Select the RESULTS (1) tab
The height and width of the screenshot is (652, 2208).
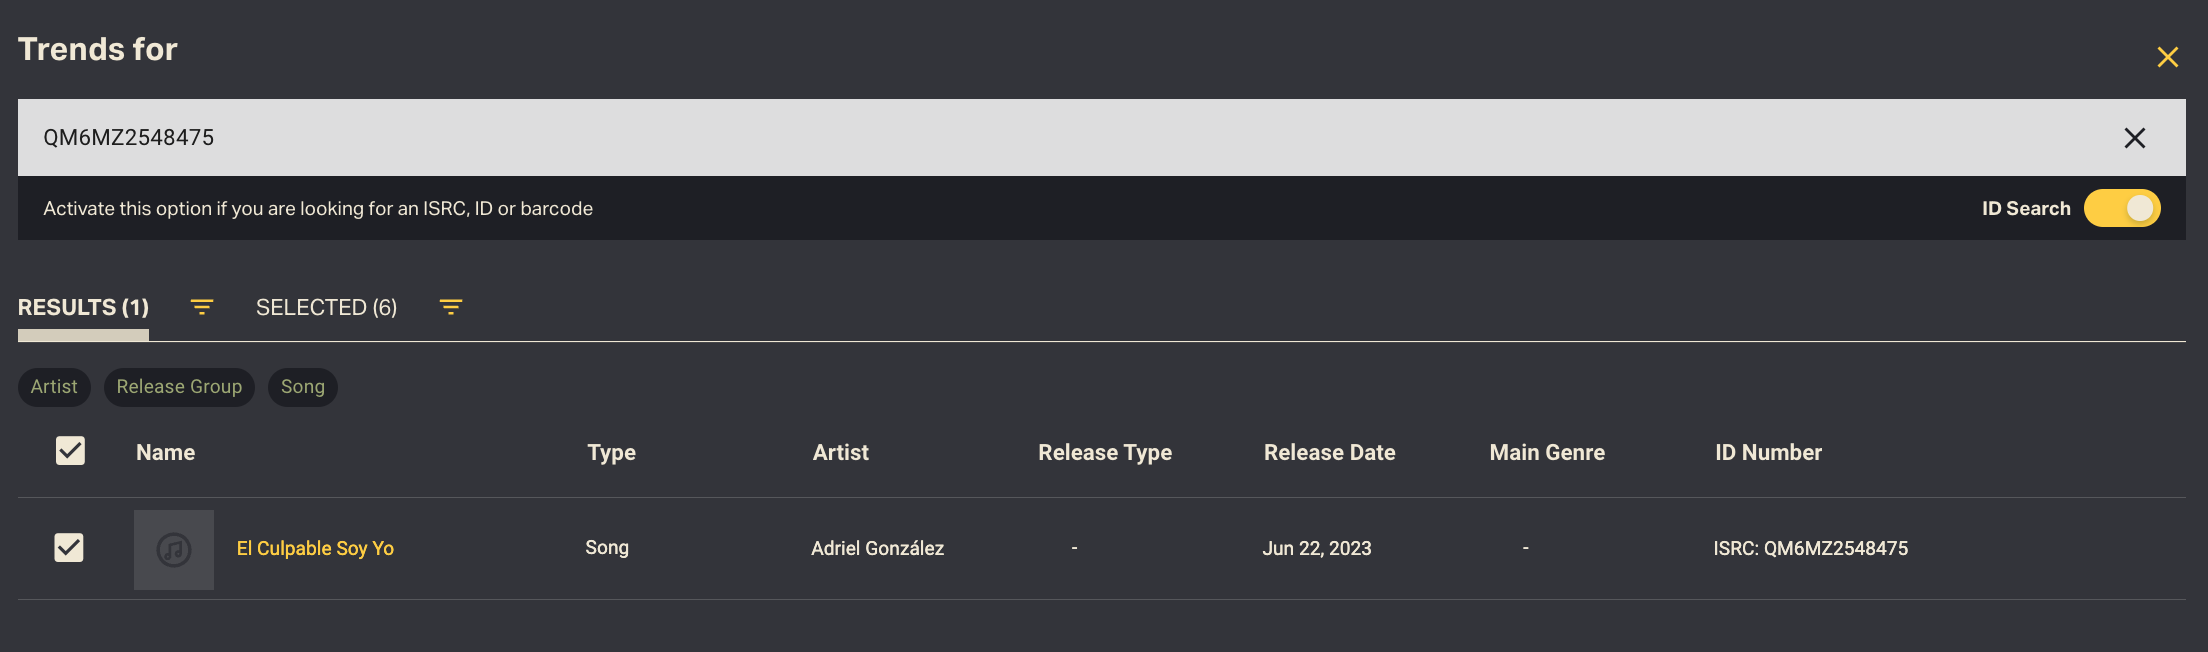click(83, 307)
